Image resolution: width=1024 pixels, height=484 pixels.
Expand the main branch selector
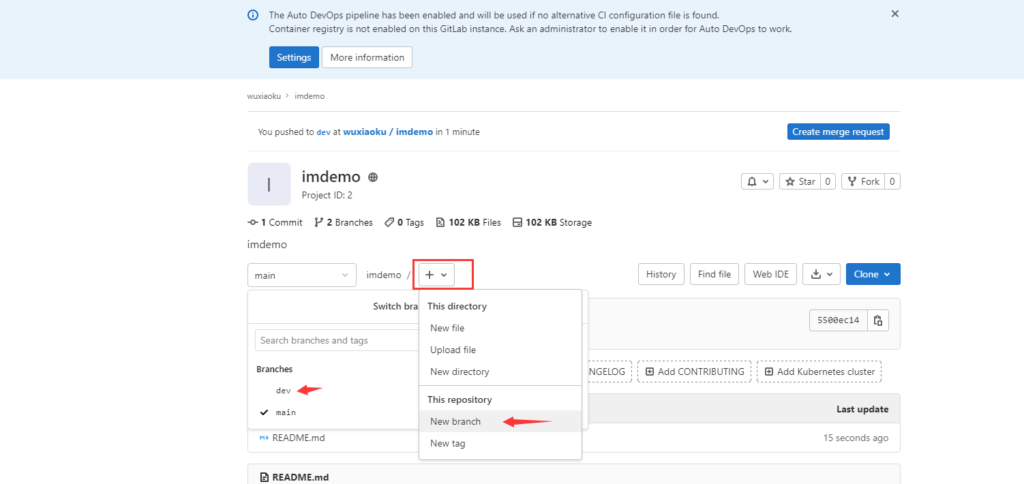pos(301,274)
